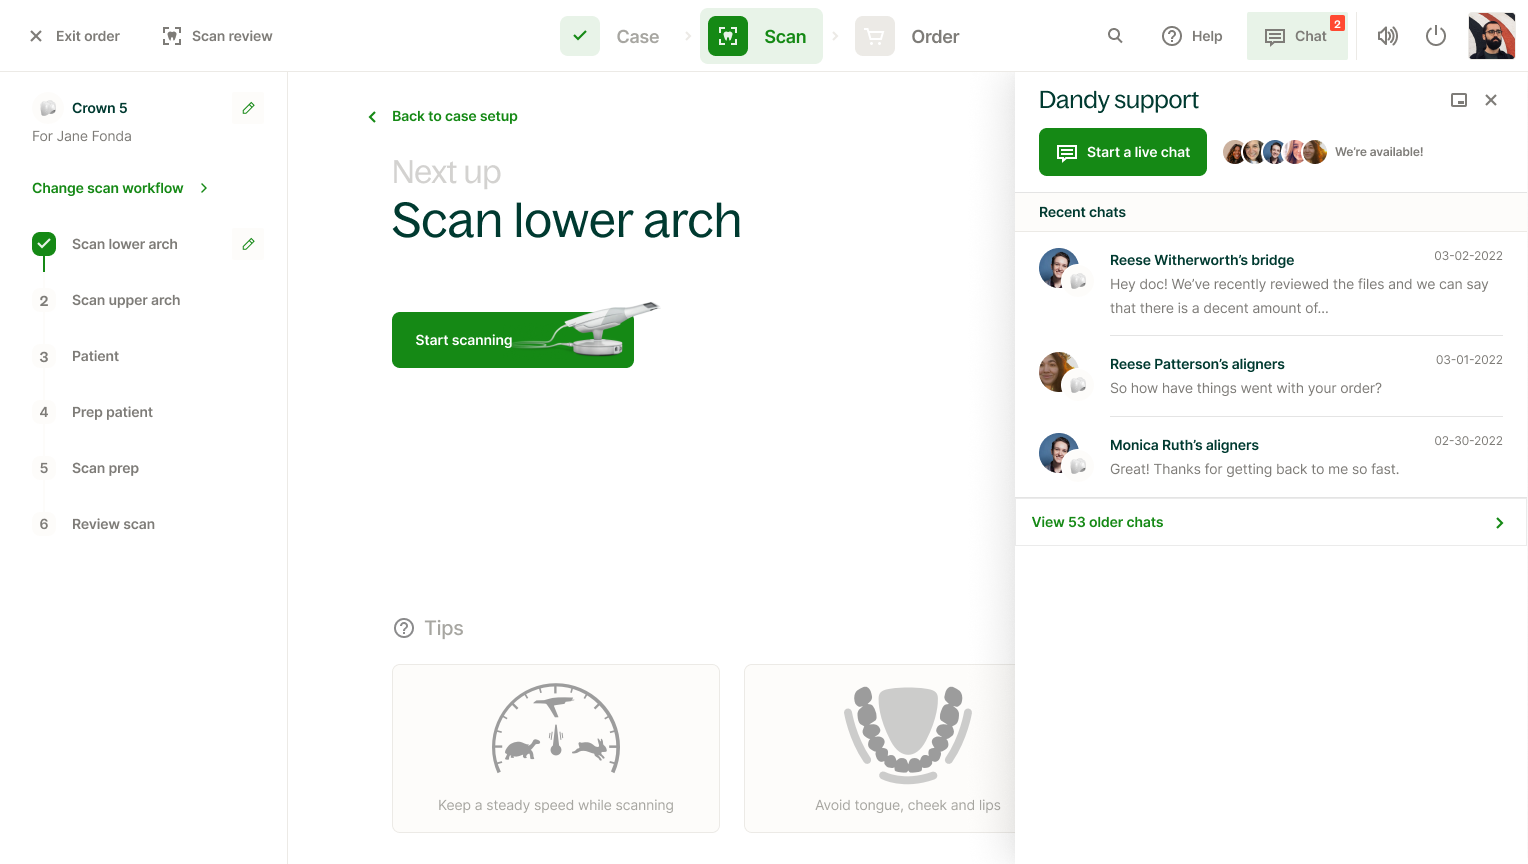Open Reese Patterson's aligners chat

click(x=1197, y=364)
